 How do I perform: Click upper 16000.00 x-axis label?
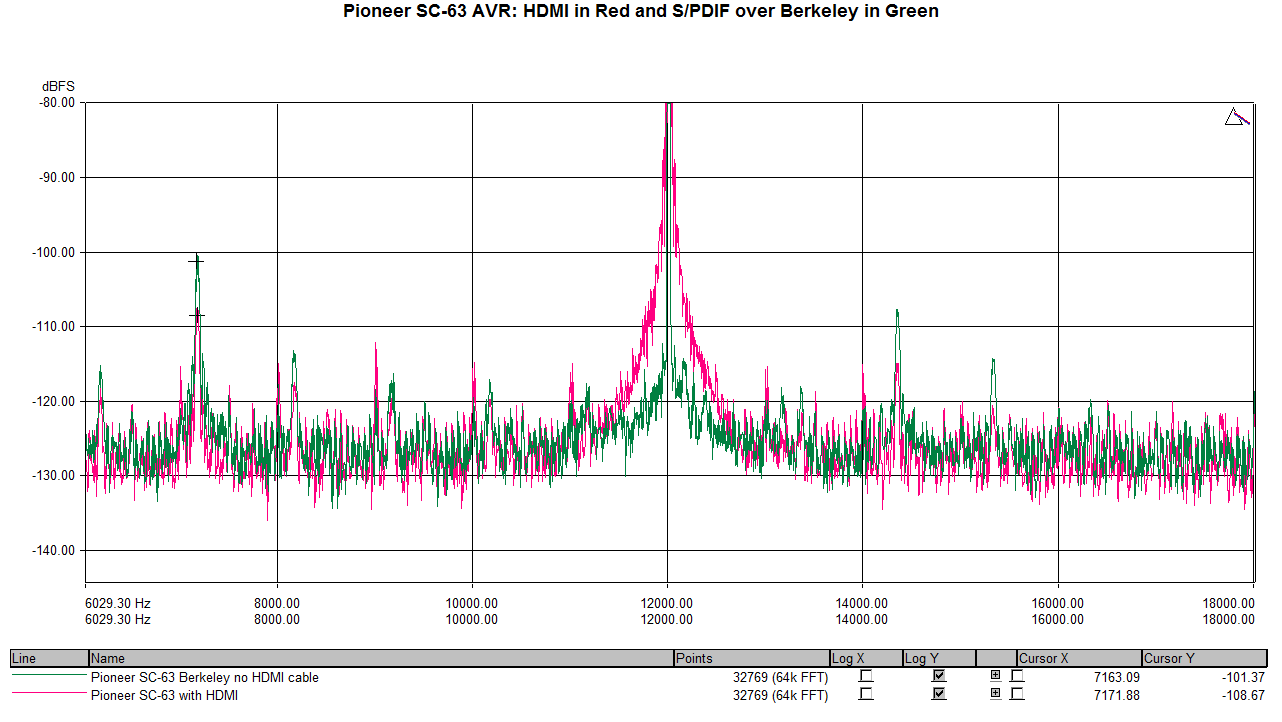tap(1058, 603)
